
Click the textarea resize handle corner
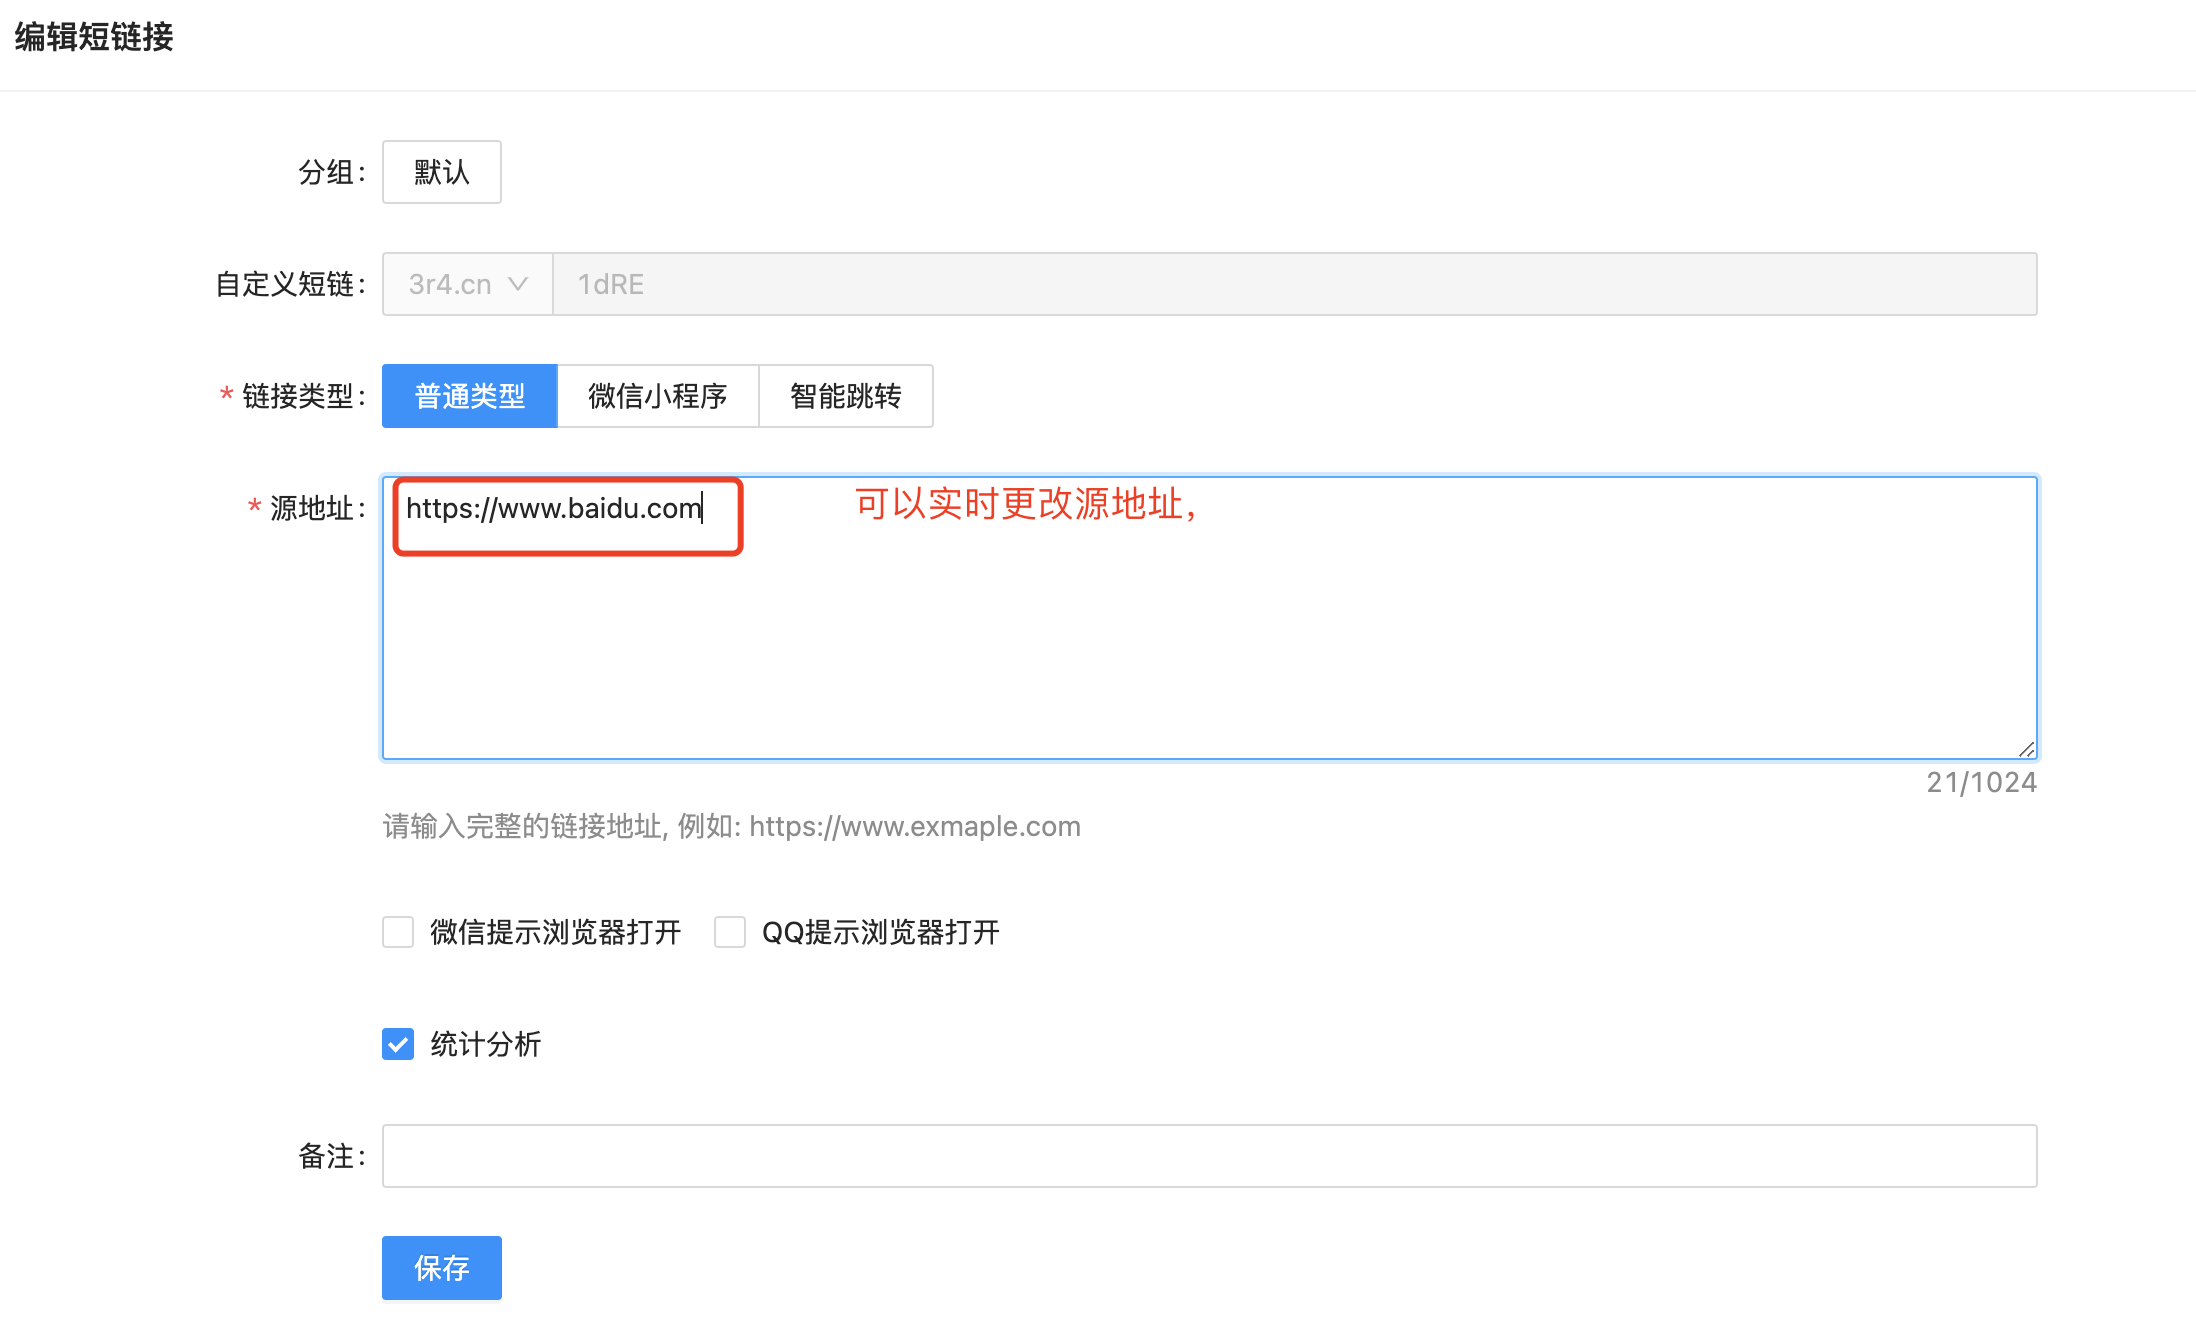pyautogui.click(x=2026, y=749)
